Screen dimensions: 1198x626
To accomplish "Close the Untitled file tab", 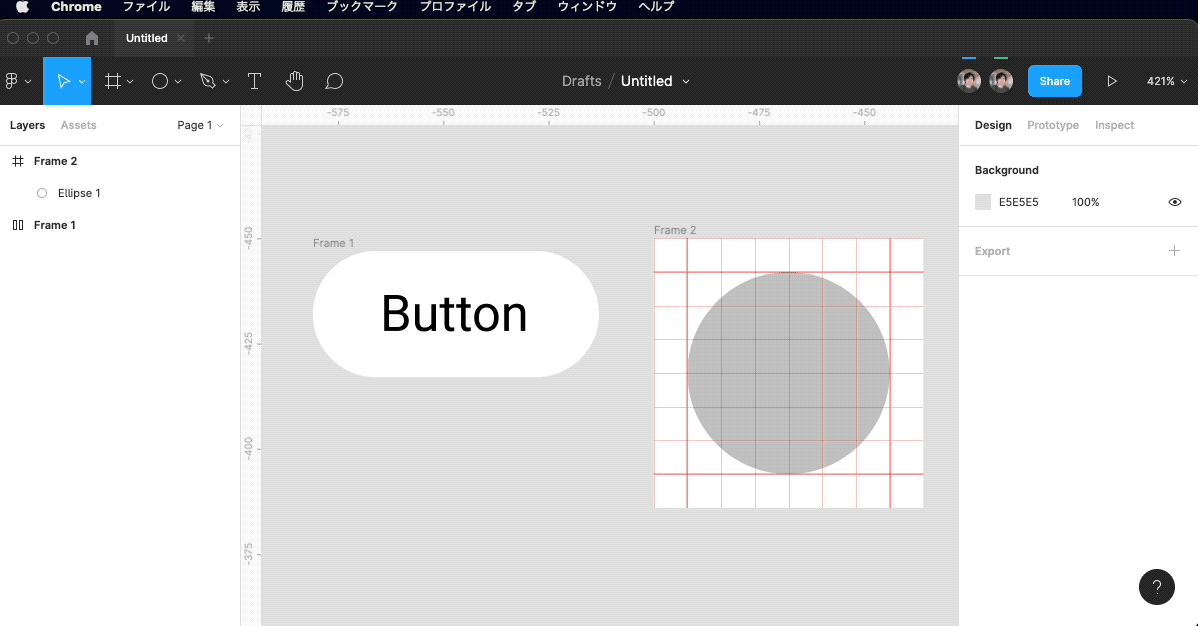I will coord(181,38).
